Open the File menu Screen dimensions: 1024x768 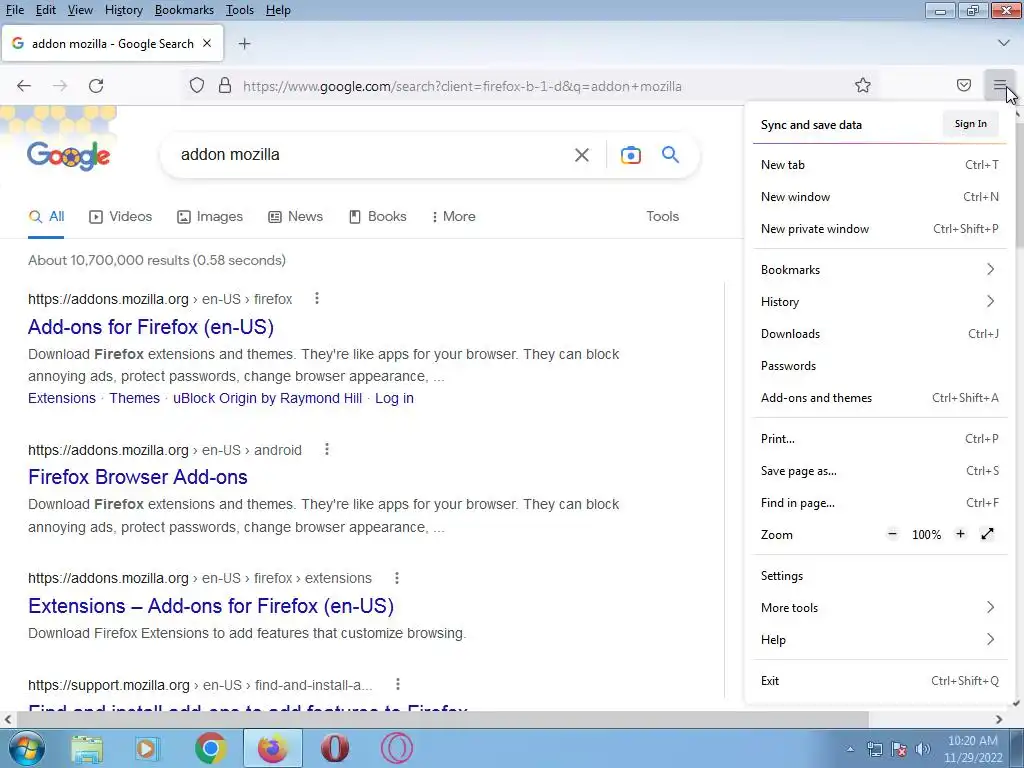pos(14,10)
